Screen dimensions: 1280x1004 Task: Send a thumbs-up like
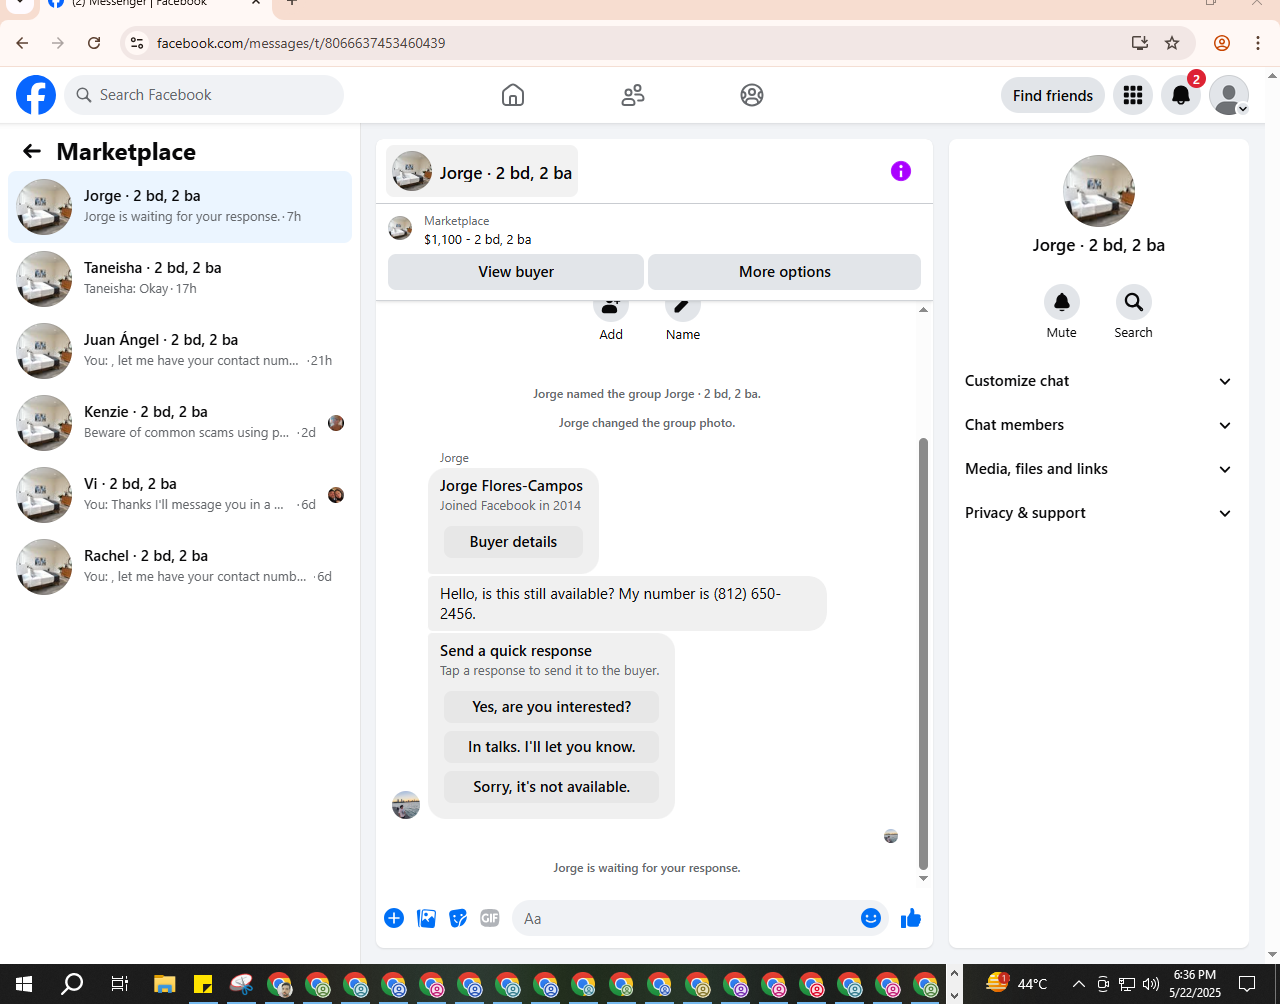(911, 918)
